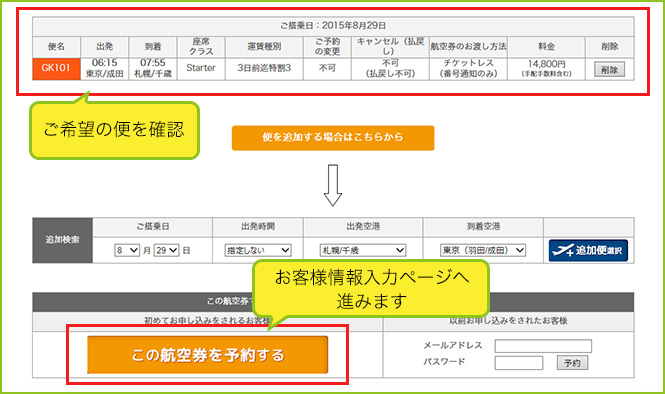Click the 不可 (払戻し不可) cancellation cell
Image resolution: width=665 pixels, height=394 pixels.
coord(390,69)
